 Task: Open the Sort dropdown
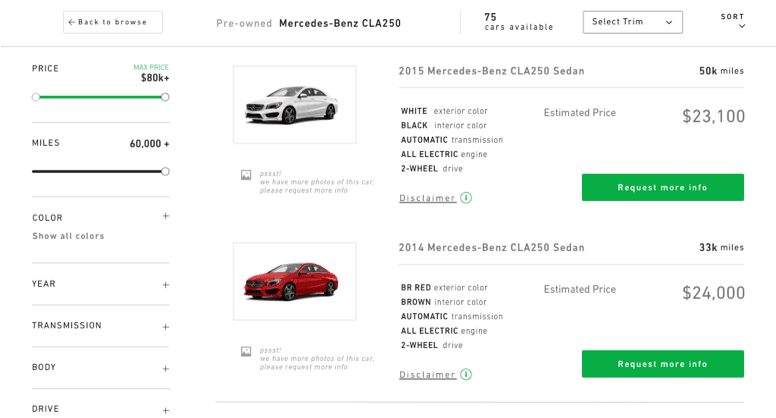tap(733, 21)
